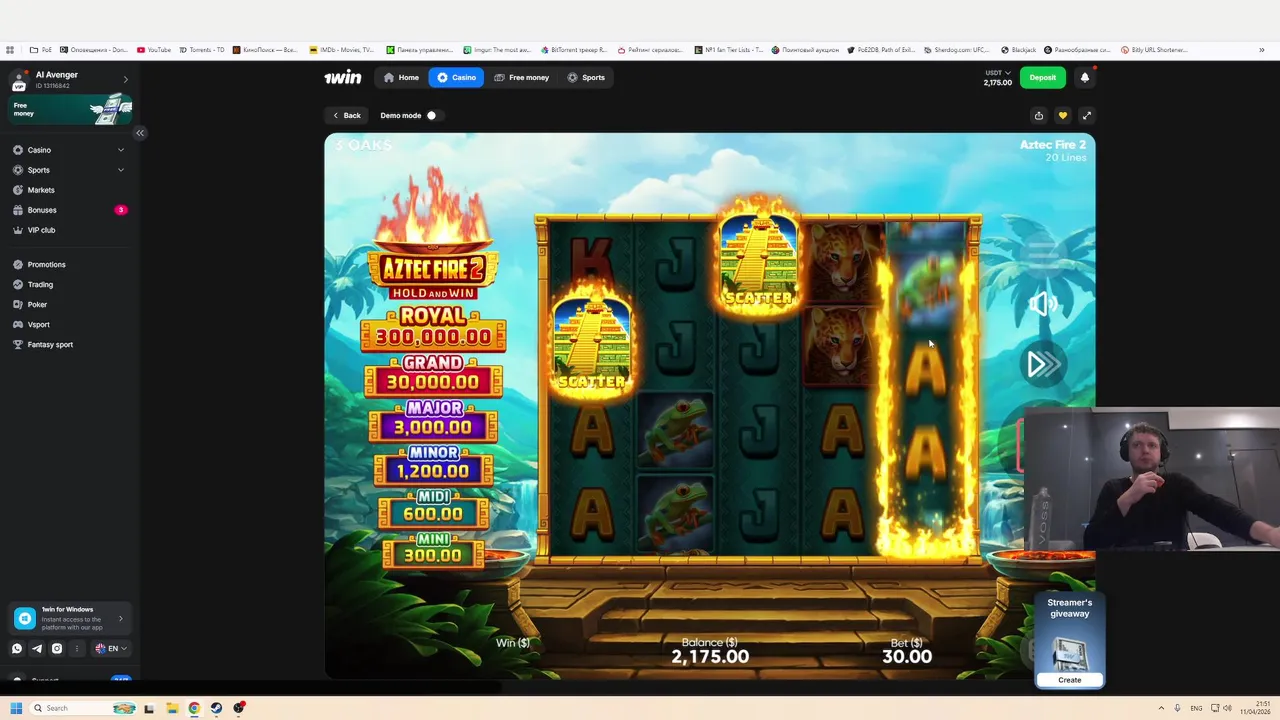Viewport: 1280px width, 720px height.
Task: Open File Explorer from taskbar
Action: [x=172, y=708]
